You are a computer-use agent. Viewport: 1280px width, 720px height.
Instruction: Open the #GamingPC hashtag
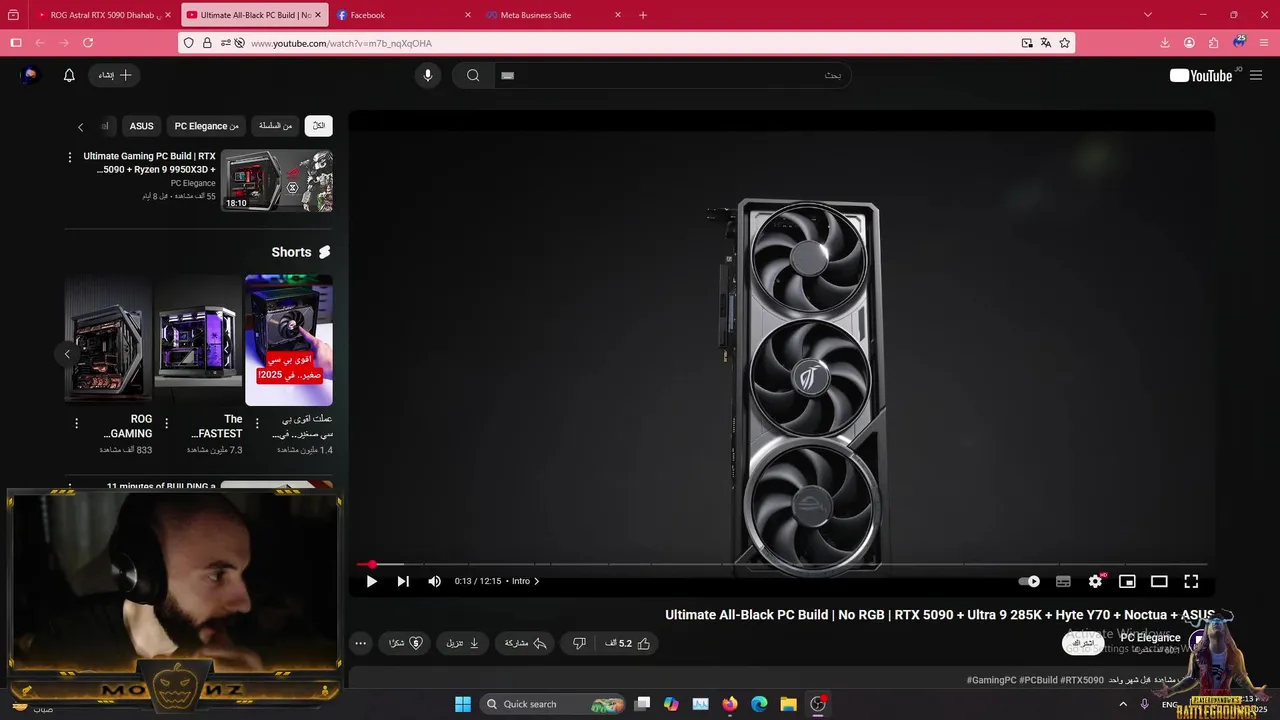click(x=992, y=680)
